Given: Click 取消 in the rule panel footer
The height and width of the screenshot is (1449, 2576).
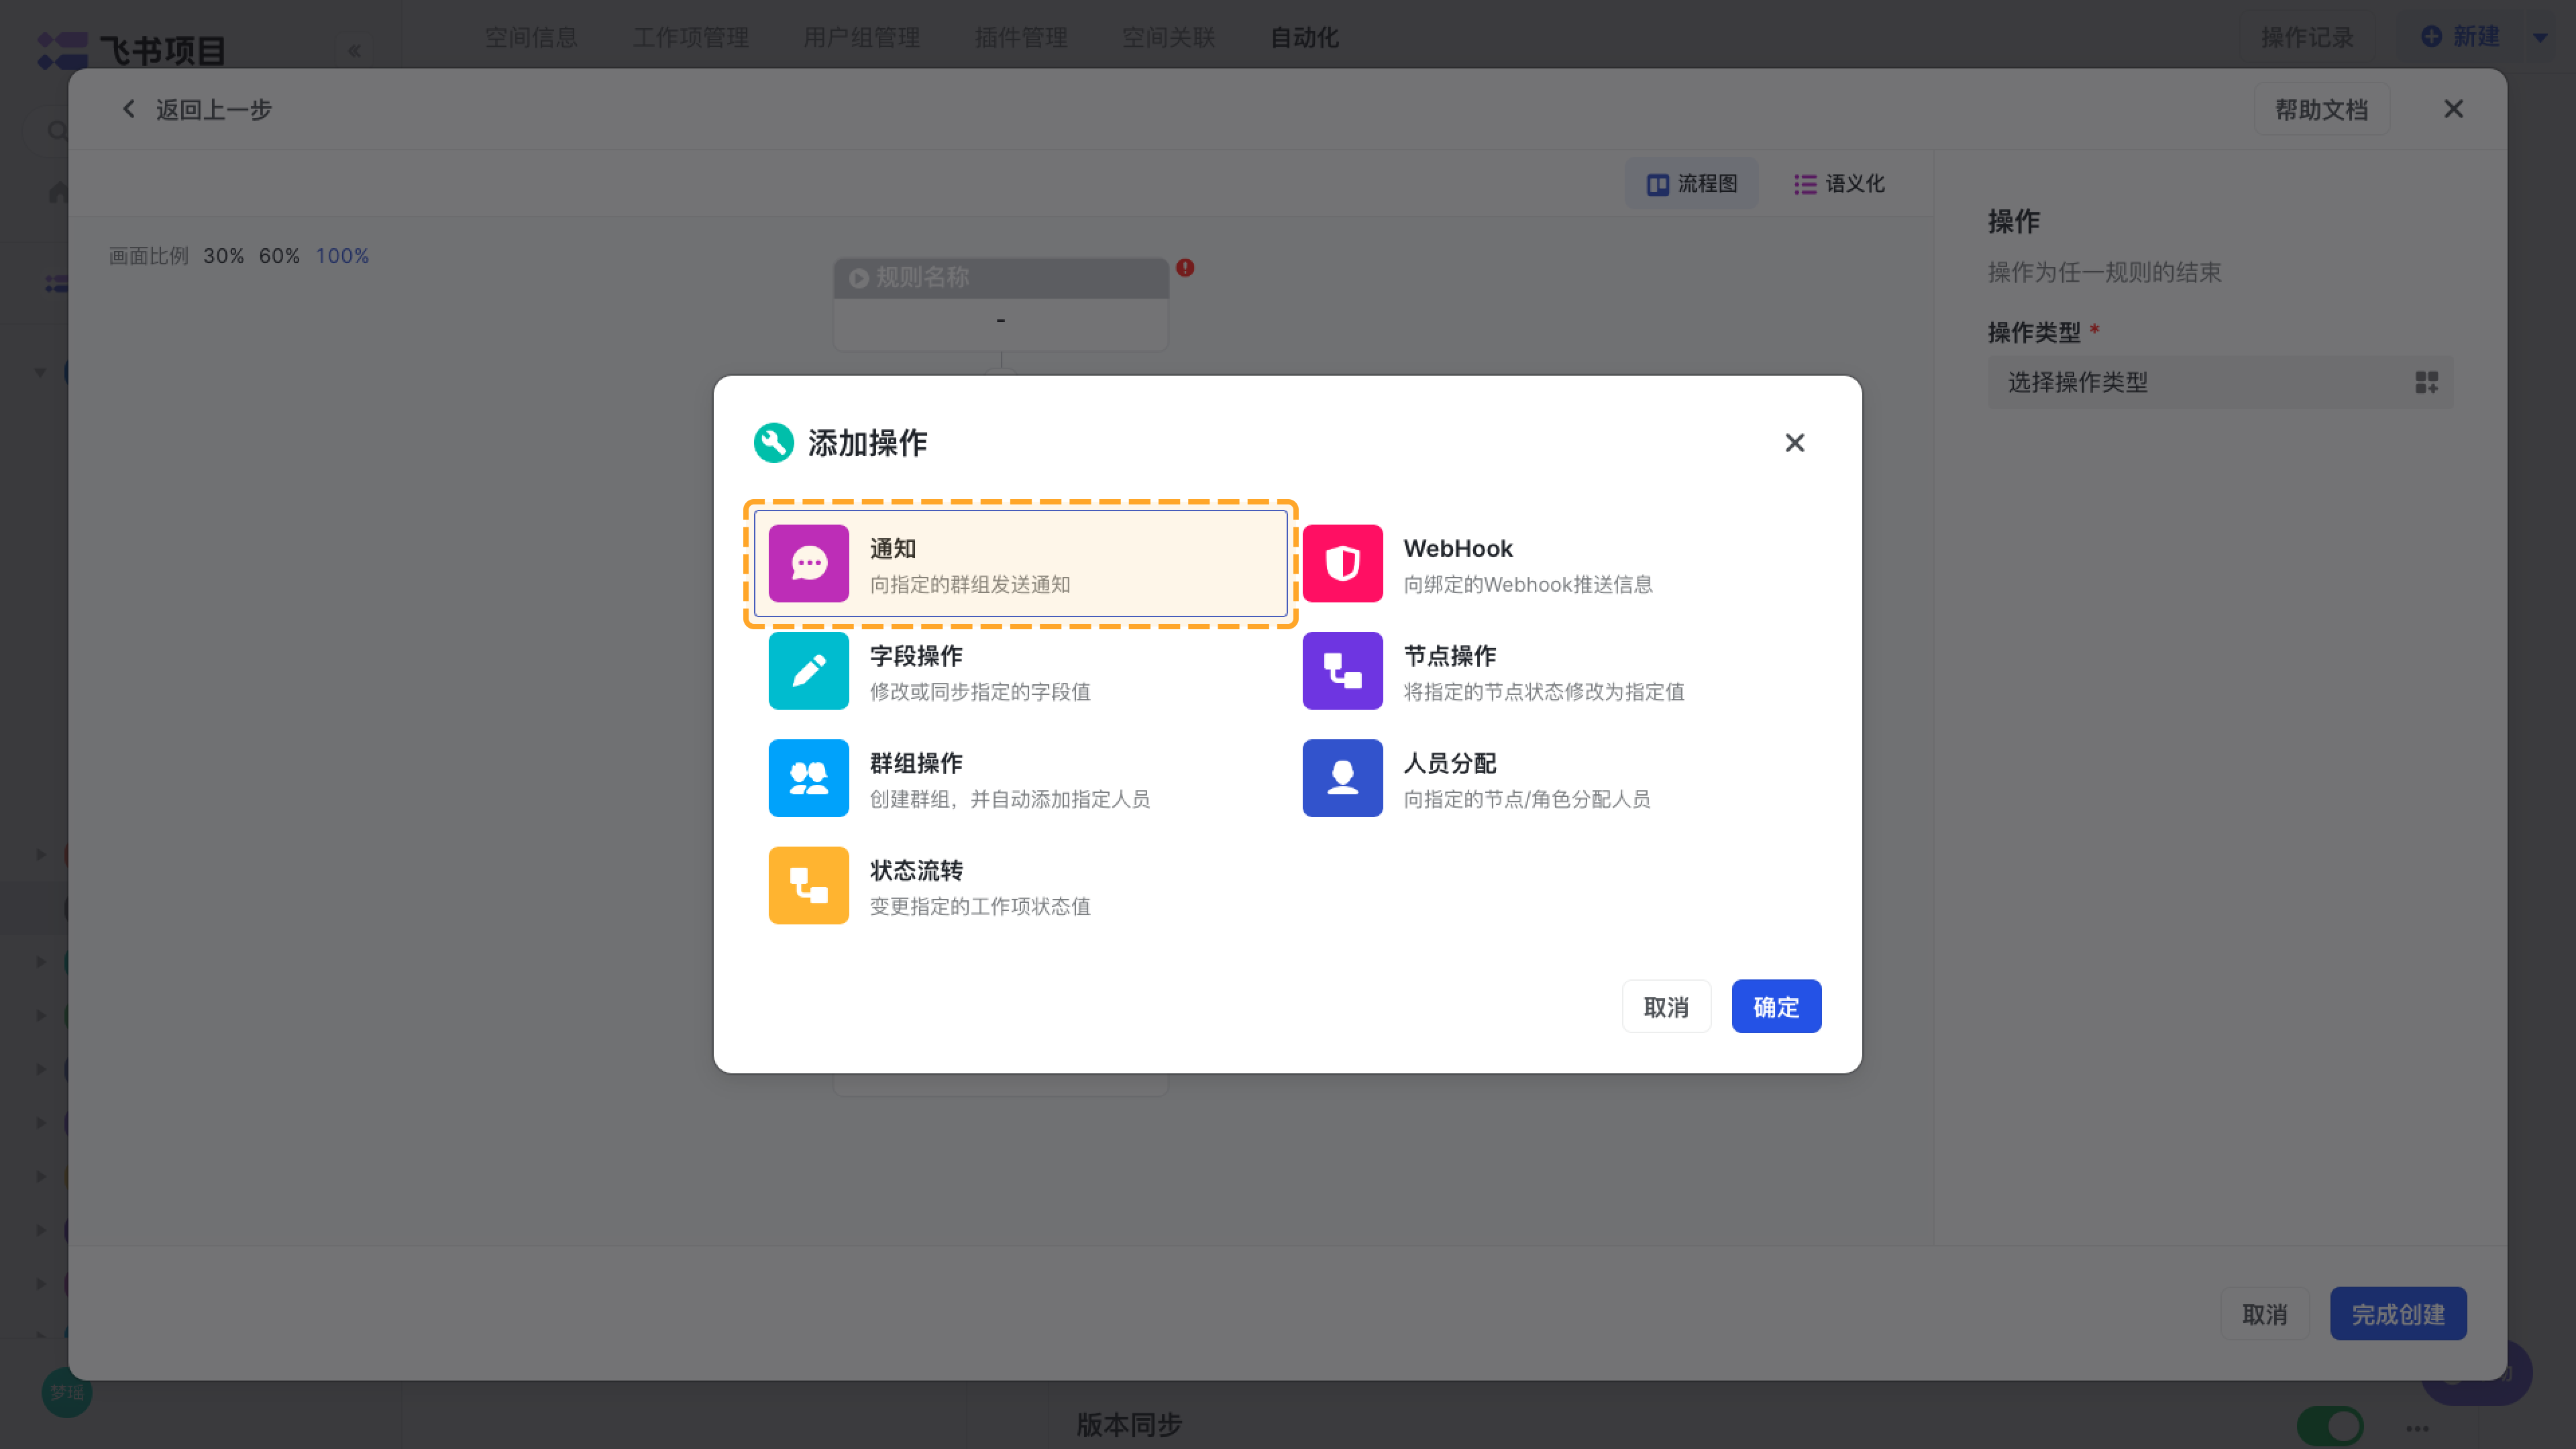Looking at the screenshot, I should 2264,1313.
